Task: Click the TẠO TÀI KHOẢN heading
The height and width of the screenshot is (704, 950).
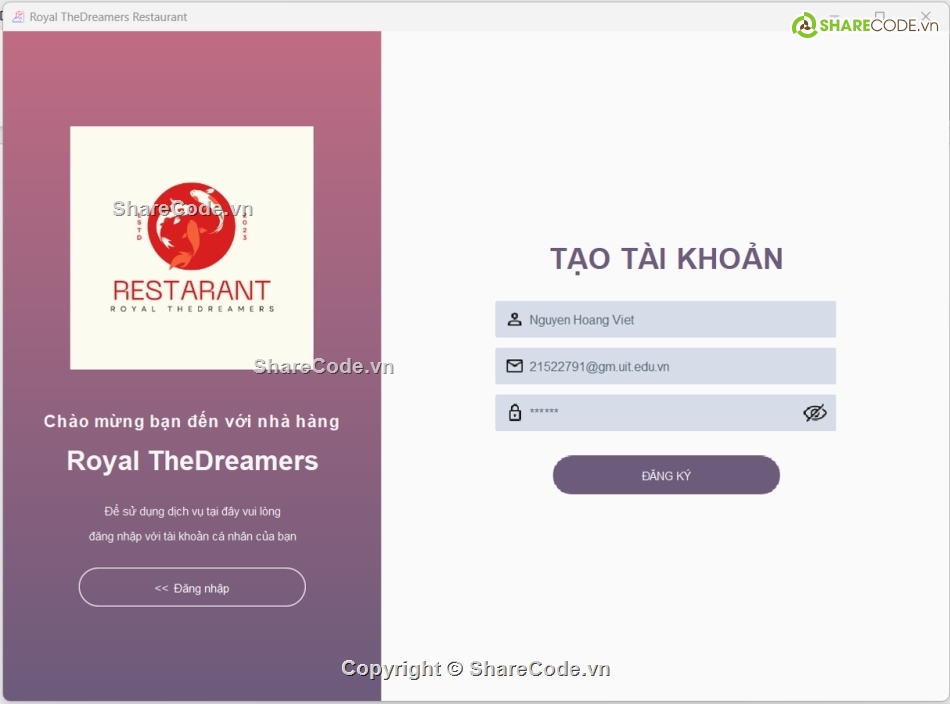Action: [666, 259]
